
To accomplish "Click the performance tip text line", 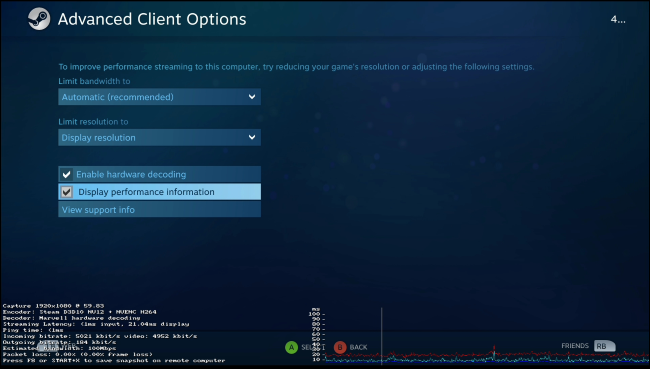I will 296,67.
